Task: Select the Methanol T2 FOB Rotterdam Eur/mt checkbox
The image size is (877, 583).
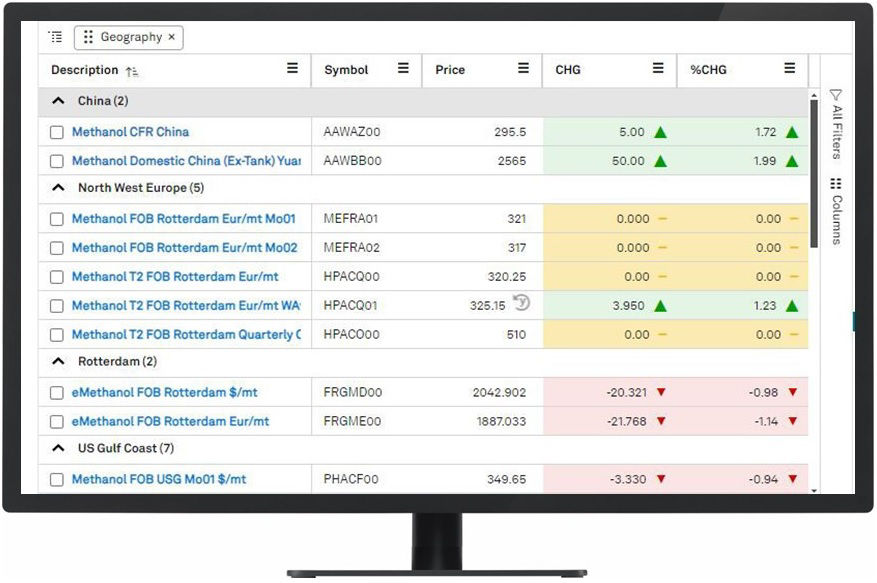Action: (57, 277)
